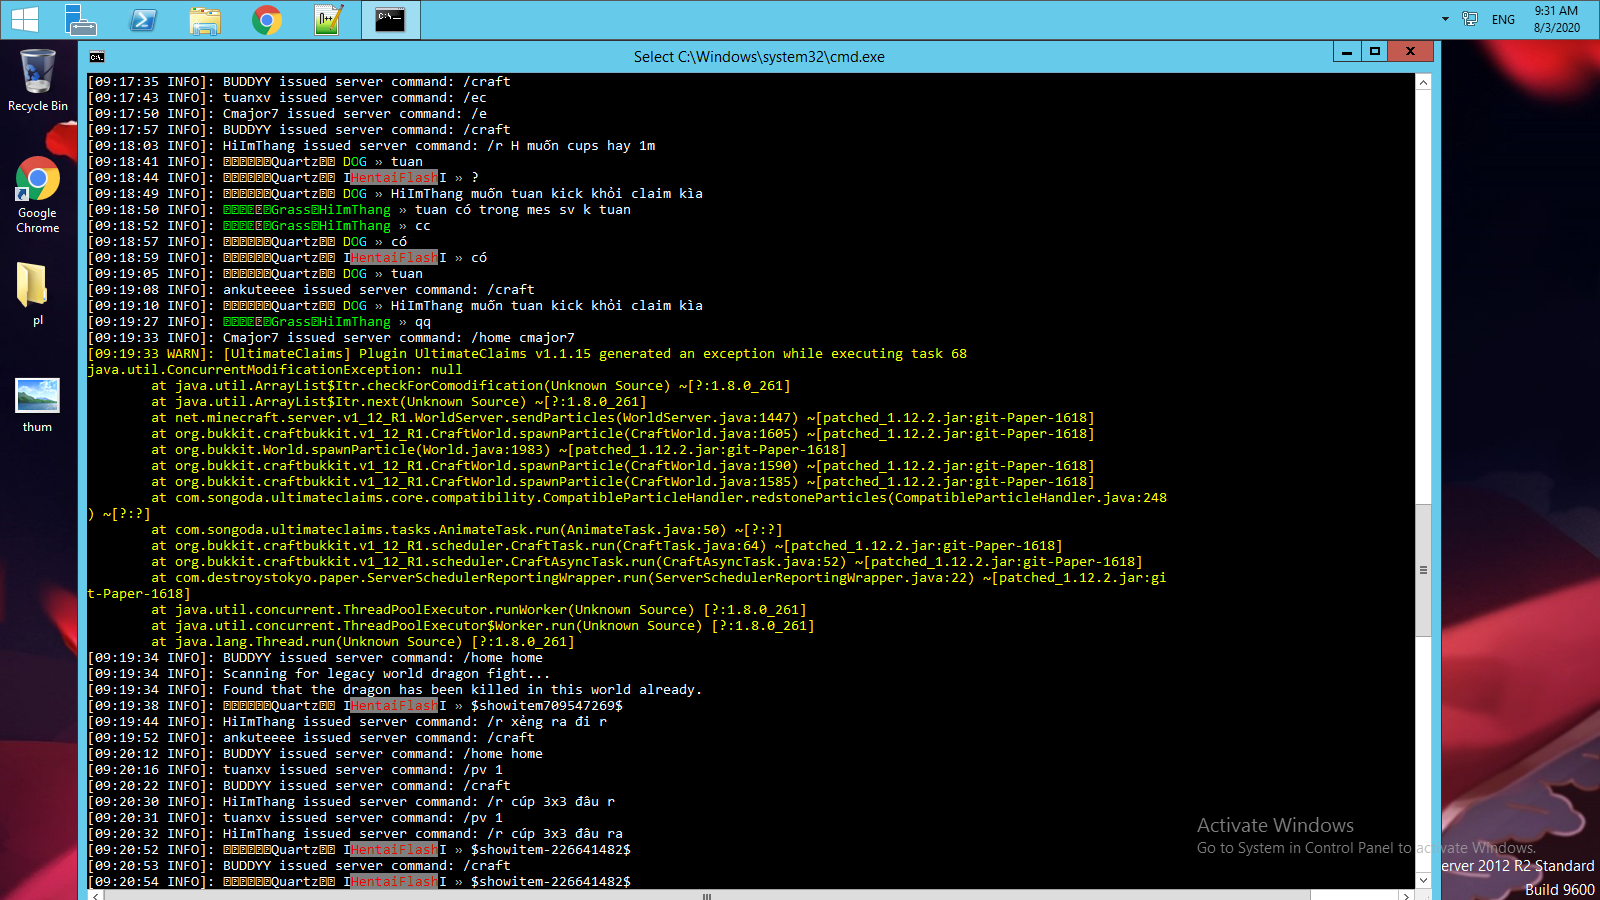The height and width of the screenshot is (900, 1600).
Task: Select the Recycle Bin desktop icon
Action: click(x=38, y=80)
